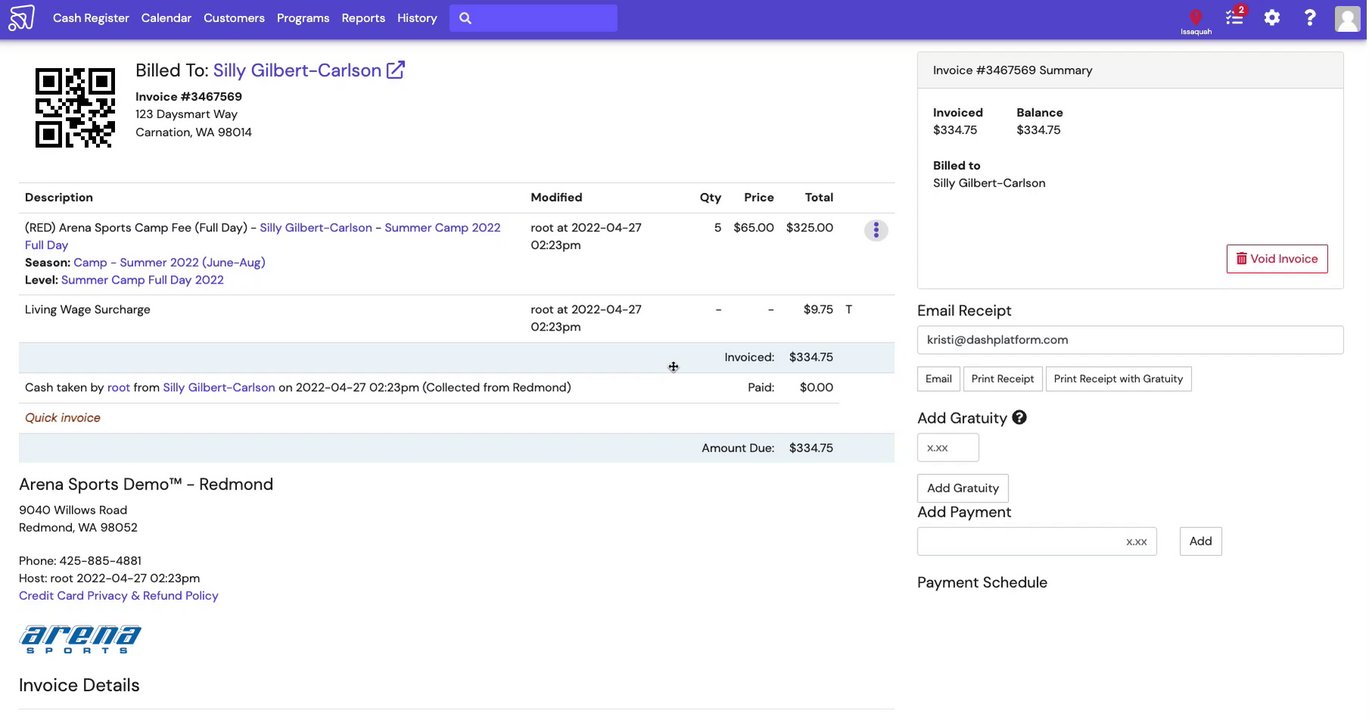This screenshot has height=720, width=1369.
Task: Click the Price column header
Action: 759,198
